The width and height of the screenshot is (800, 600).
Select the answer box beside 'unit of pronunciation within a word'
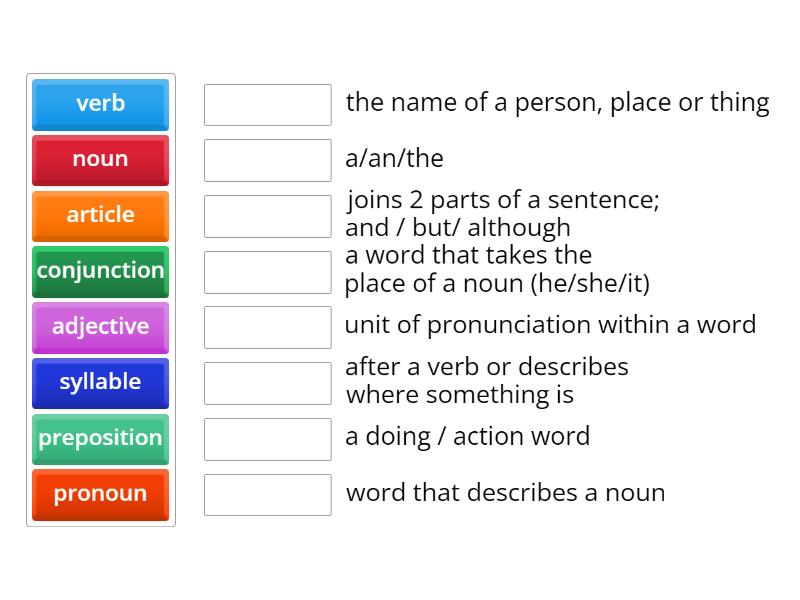coord(267,326)
